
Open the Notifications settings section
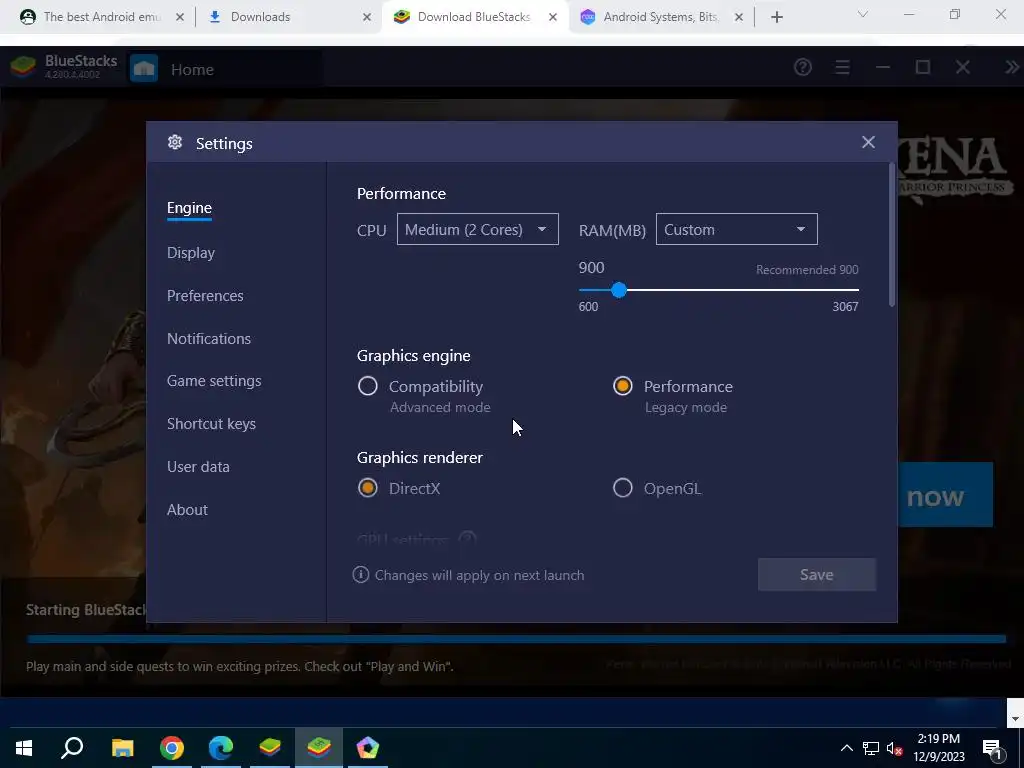209,339
